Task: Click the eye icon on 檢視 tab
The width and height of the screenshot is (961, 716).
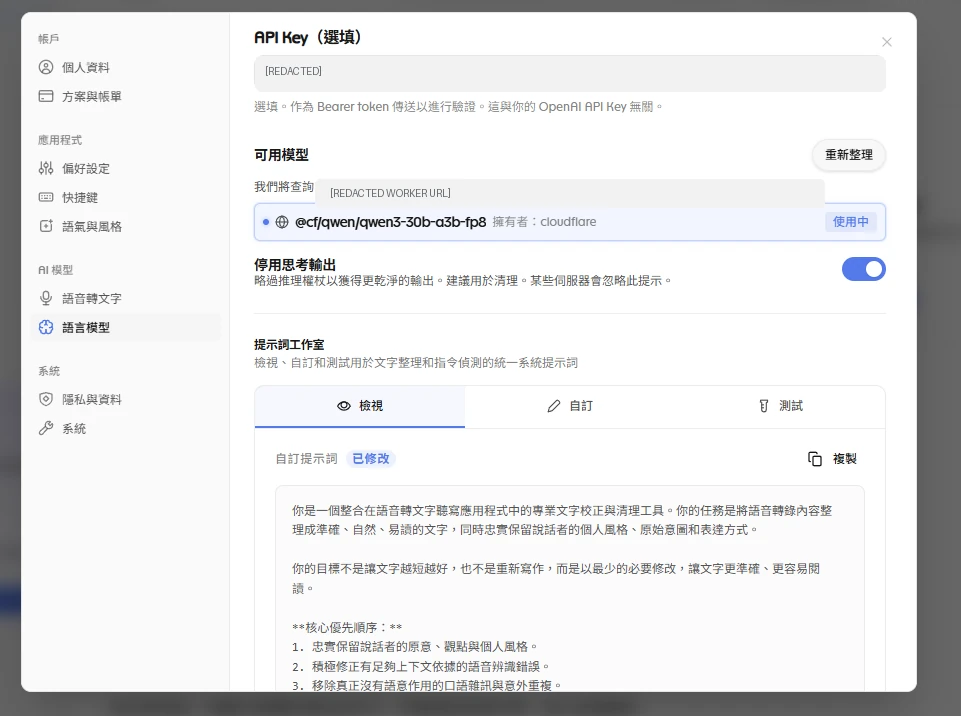Action: (x=344, y=406)
